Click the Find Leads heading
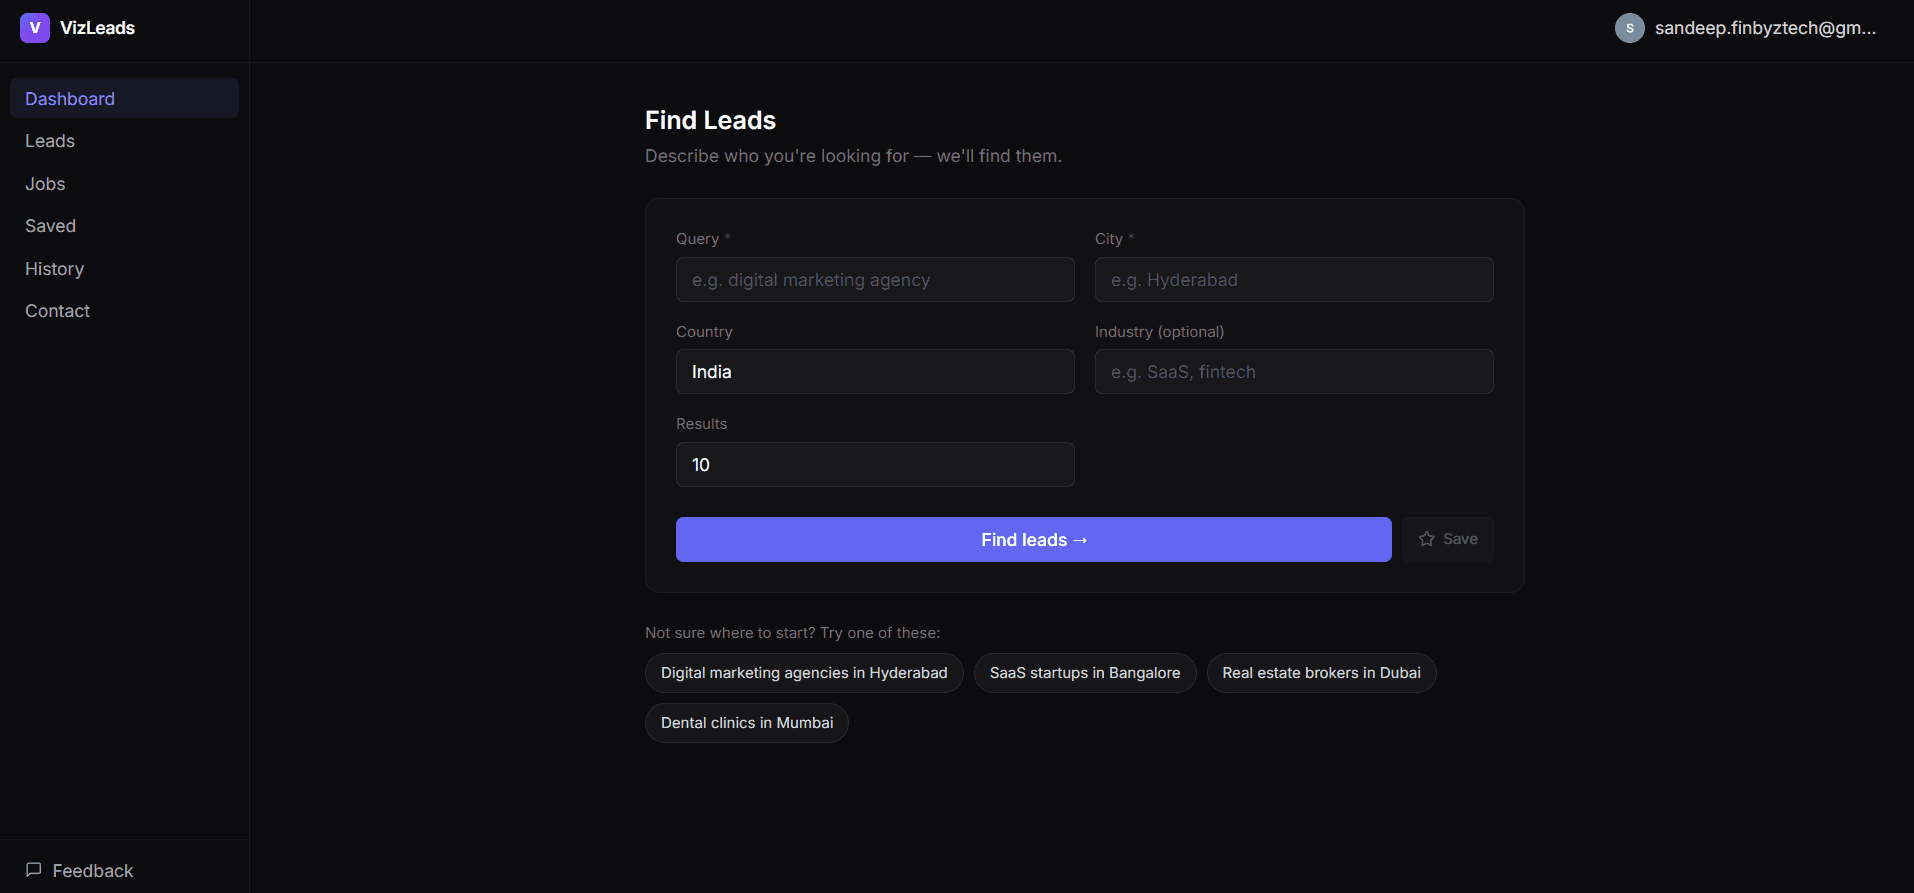The width and height of the screenshot is (1914, 893). point(710,120)
